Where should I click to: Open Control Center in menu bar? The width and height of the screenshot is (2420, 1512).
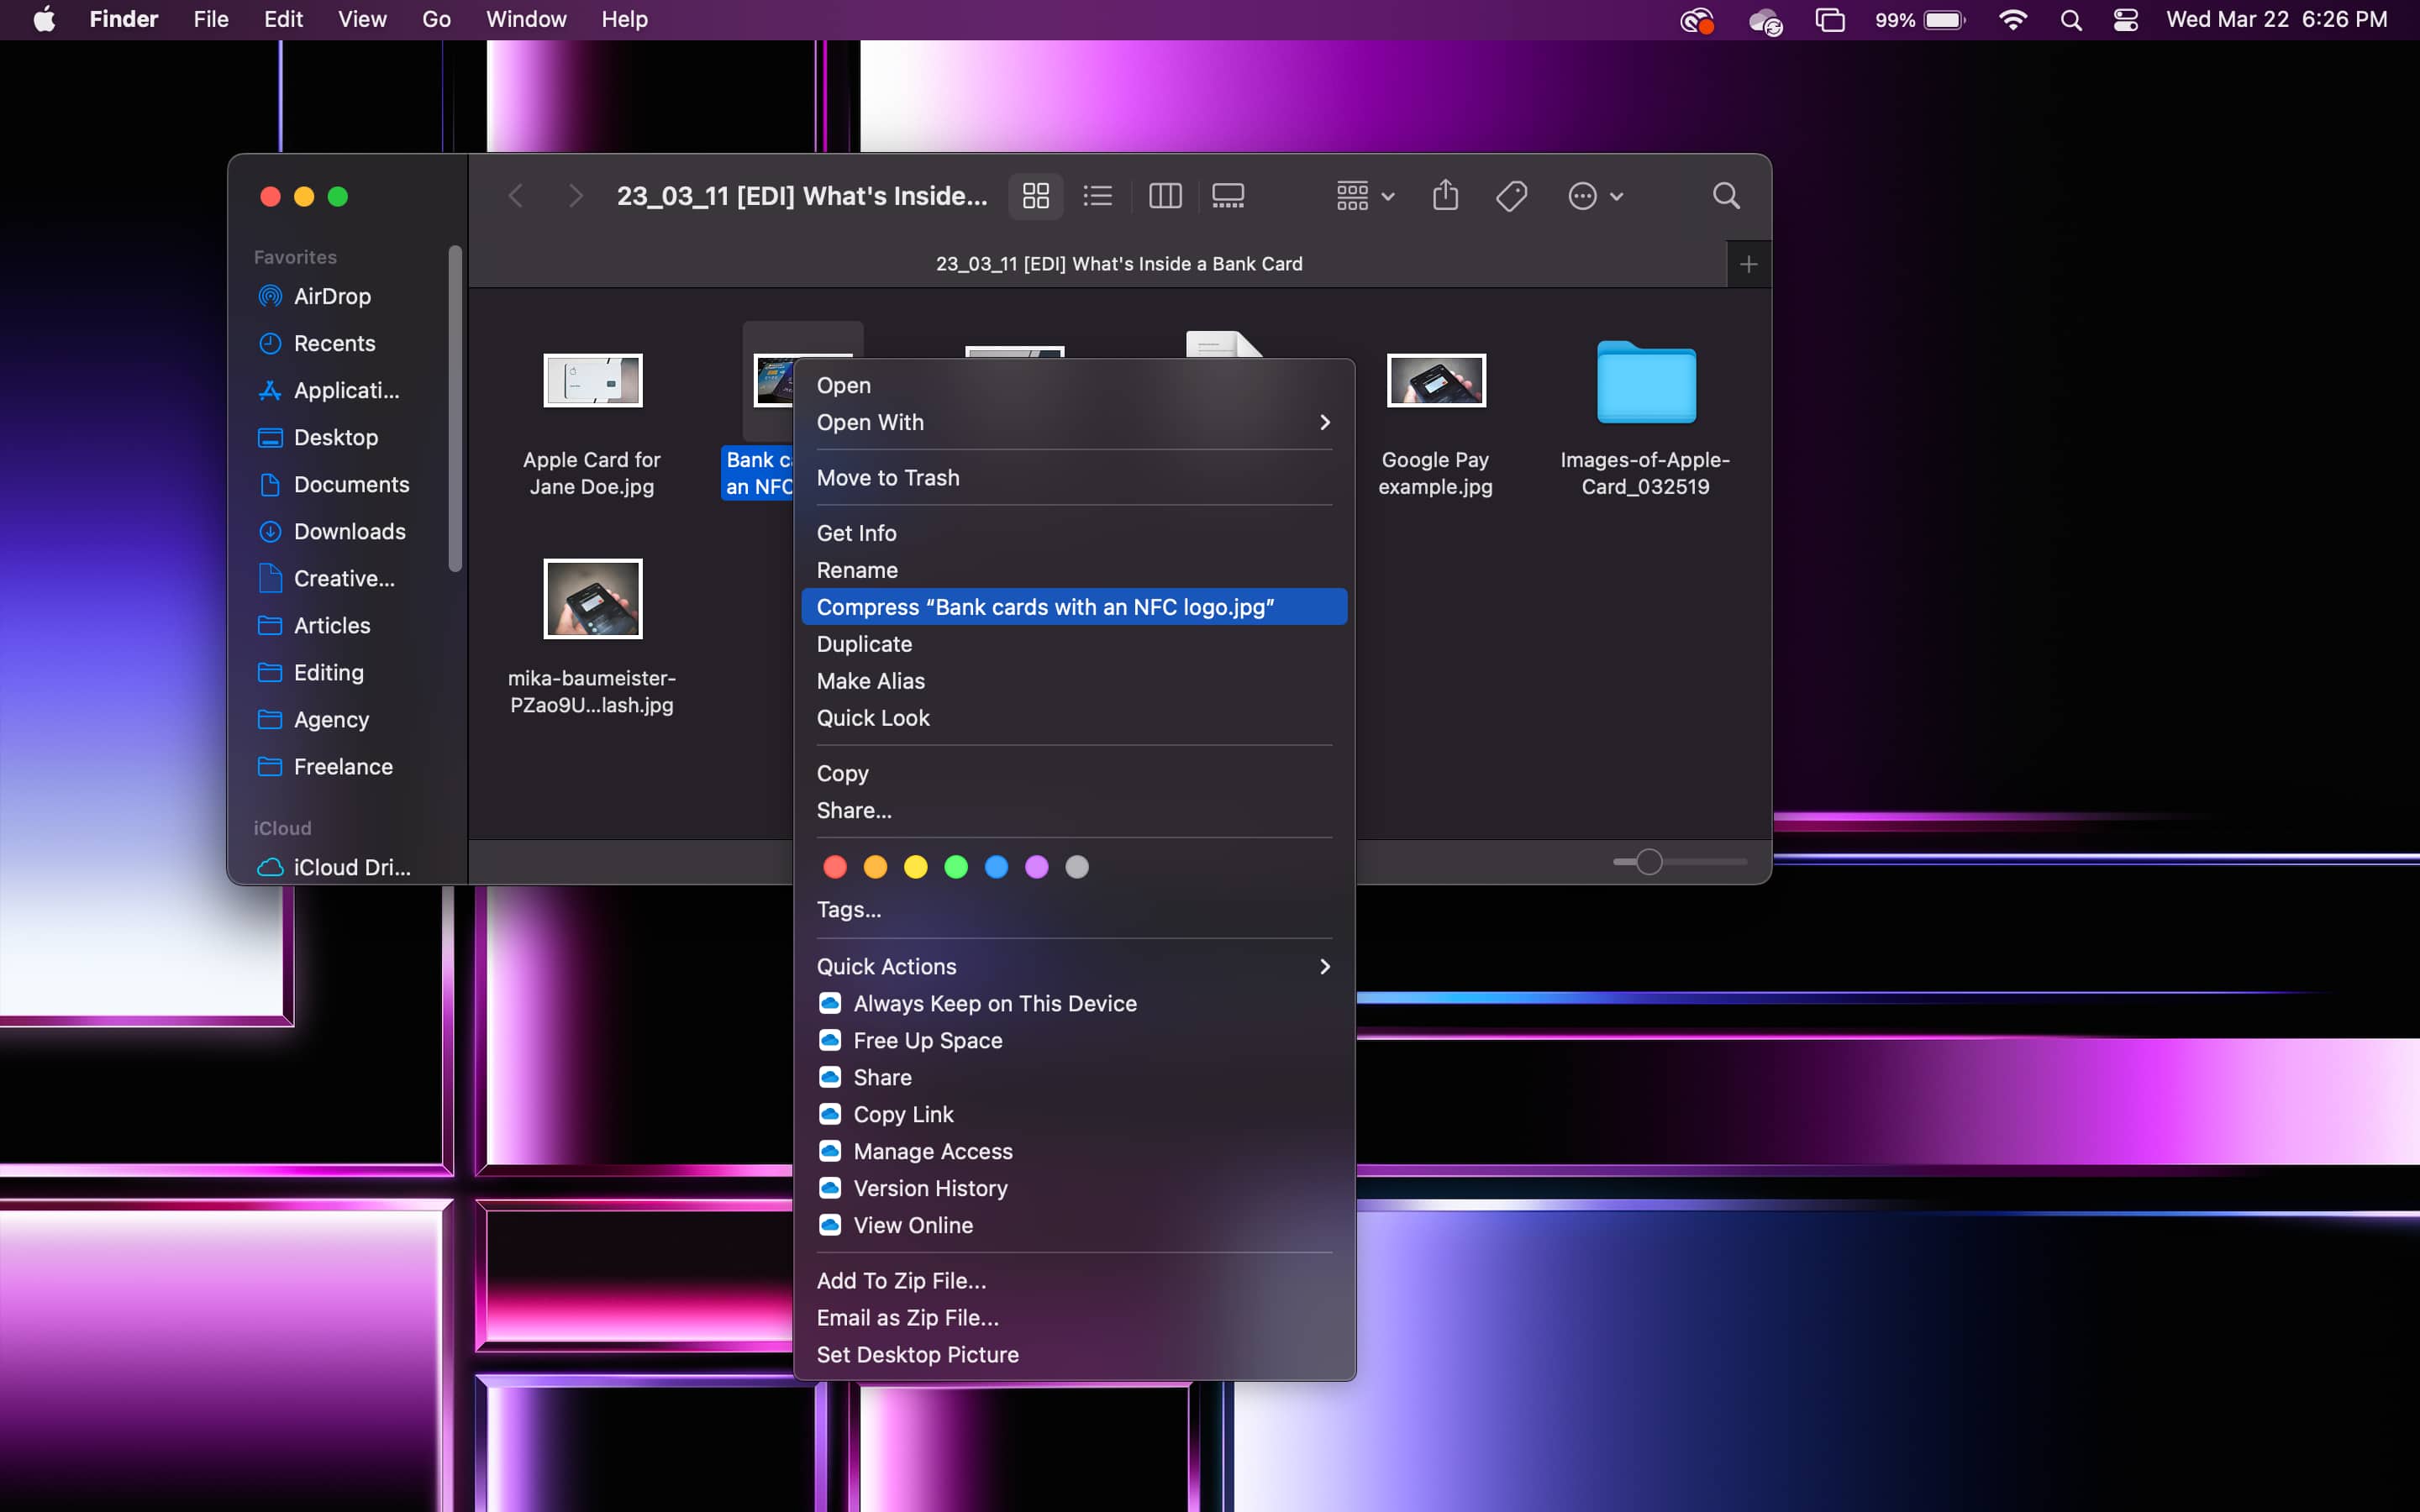2125,20
